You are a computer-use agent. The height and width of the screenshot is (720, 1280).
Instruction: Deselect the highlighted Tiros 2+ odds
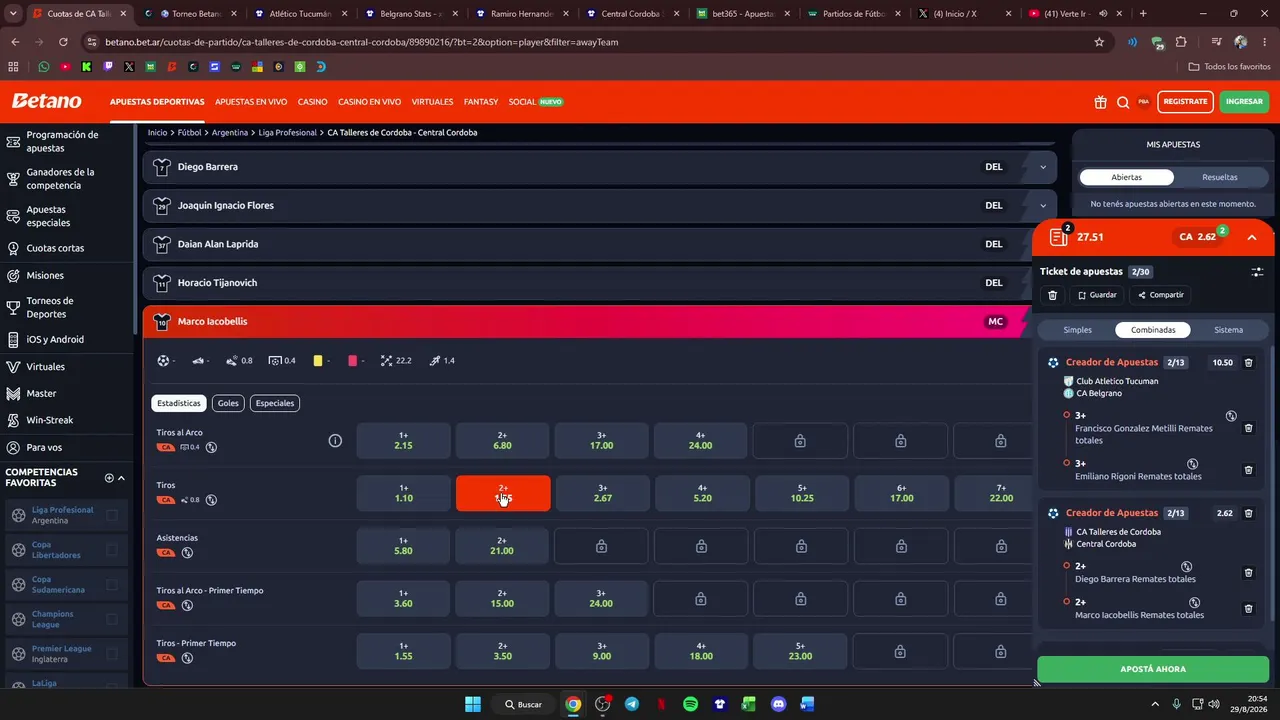click(503, 493)
